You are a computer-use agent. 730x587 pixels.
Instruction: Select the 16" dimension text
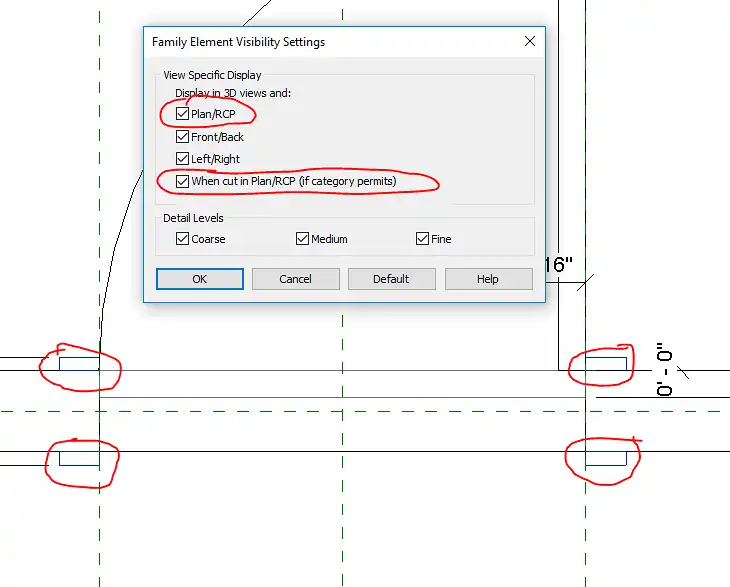tap(558, 265)
